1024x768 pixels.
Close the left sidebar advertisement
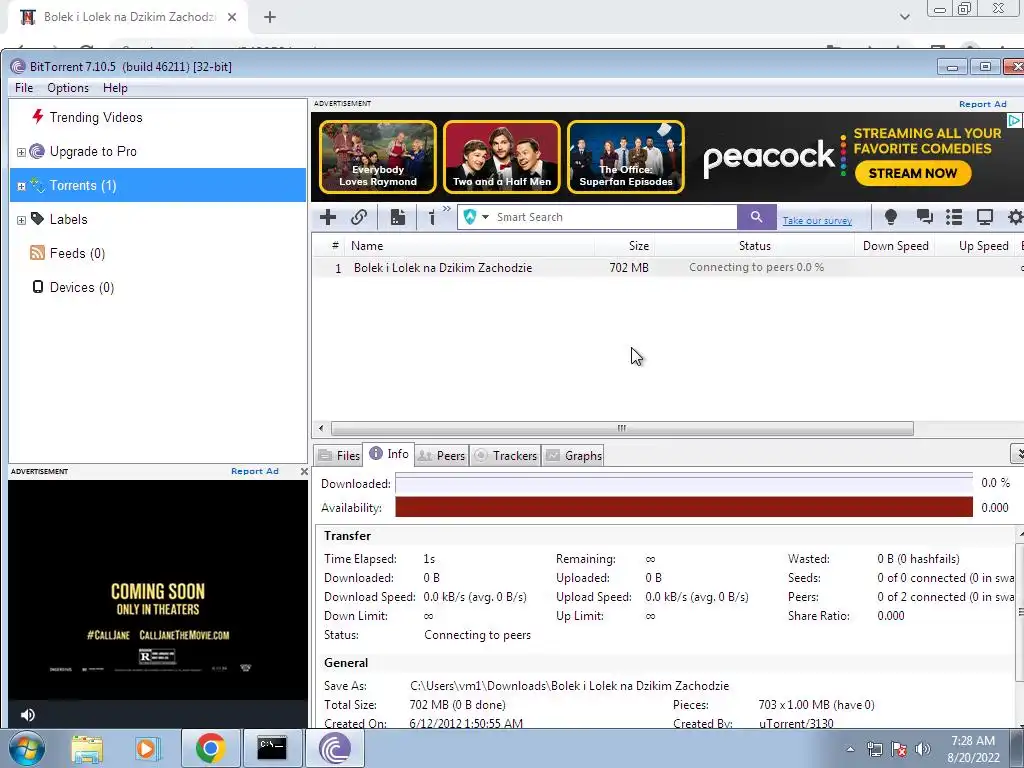click(x=304, y=471)
